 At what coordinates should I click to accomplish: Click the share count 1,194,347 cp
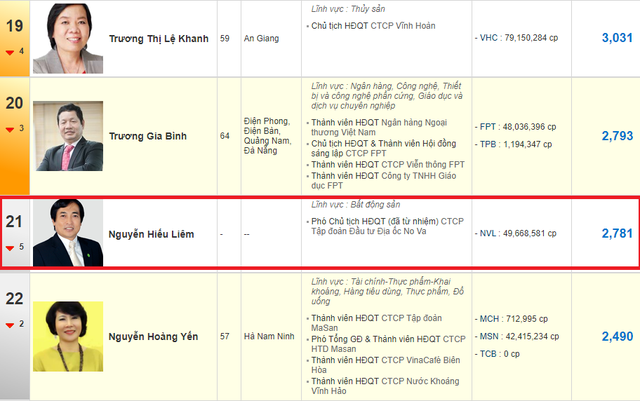point(527,144)
